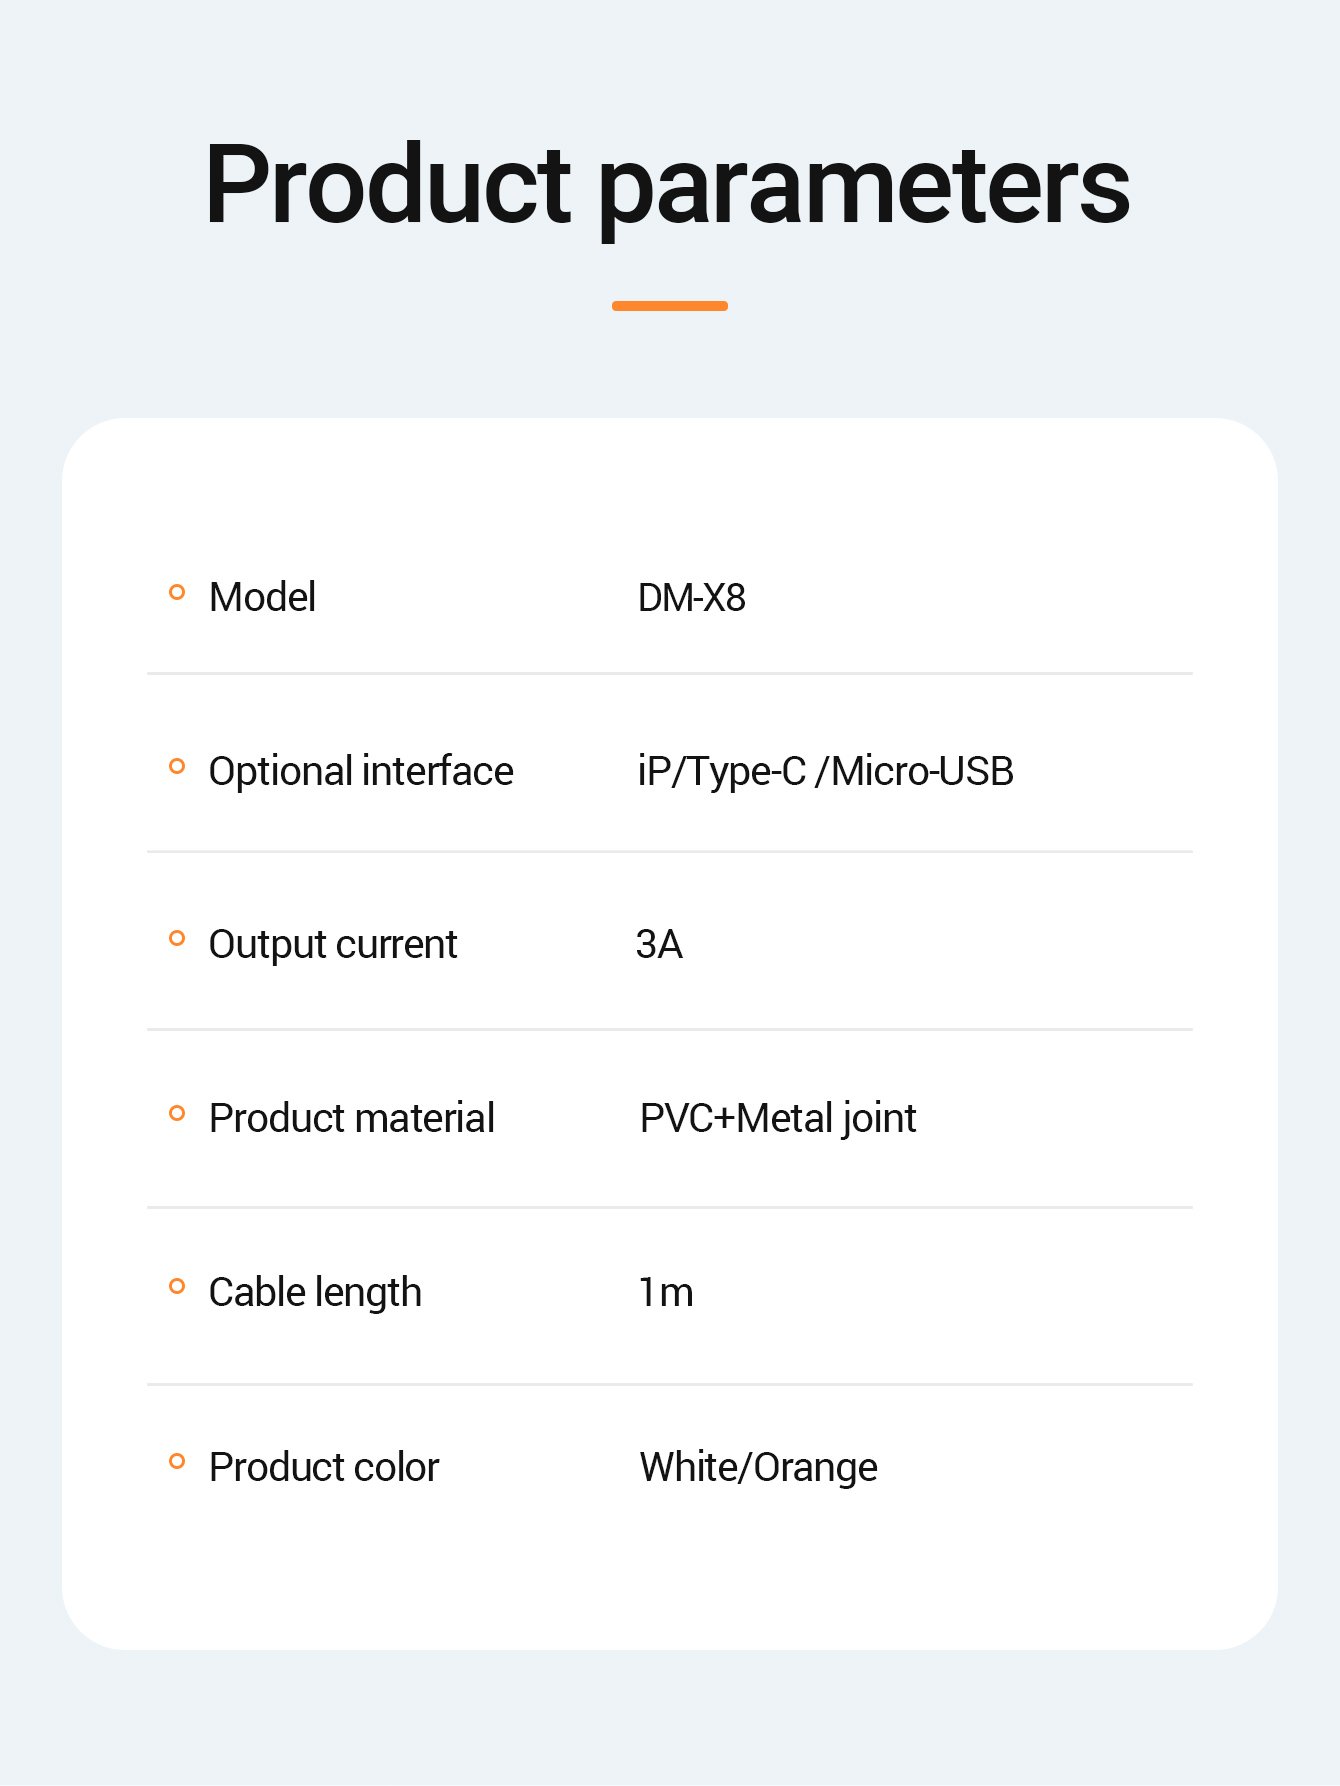
Task: Select the Model label
Action: 262,597
